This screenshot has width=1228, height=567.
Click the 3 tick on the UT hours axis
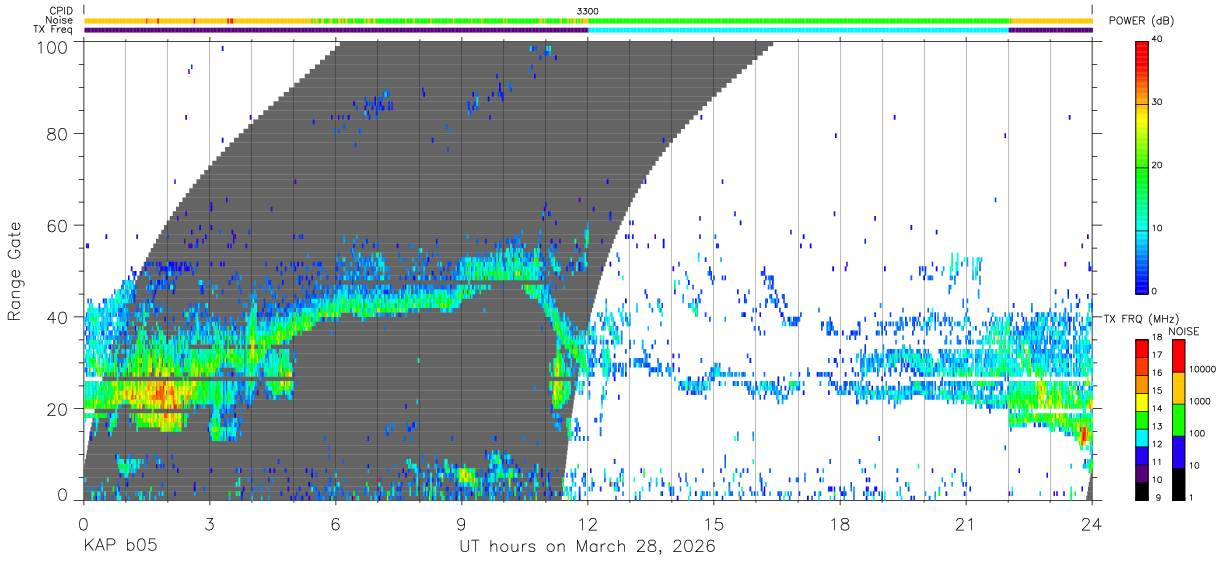coord(210,524)
